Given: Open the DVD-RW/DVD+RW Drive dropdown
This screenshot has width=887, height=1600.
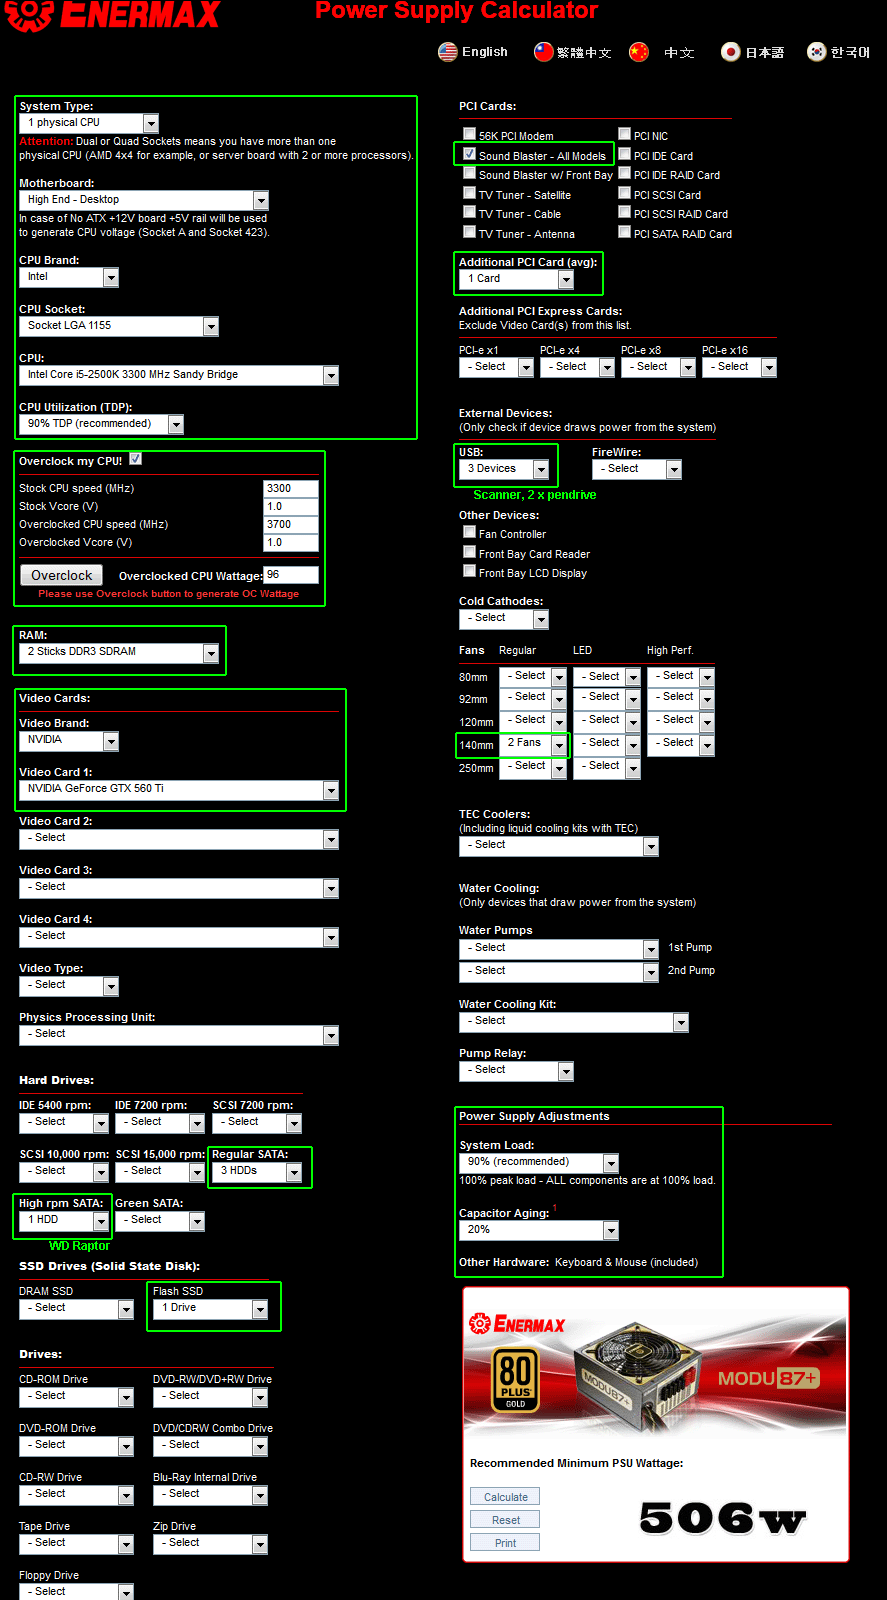Looking at the screenshot, I should pos(211,1396).
